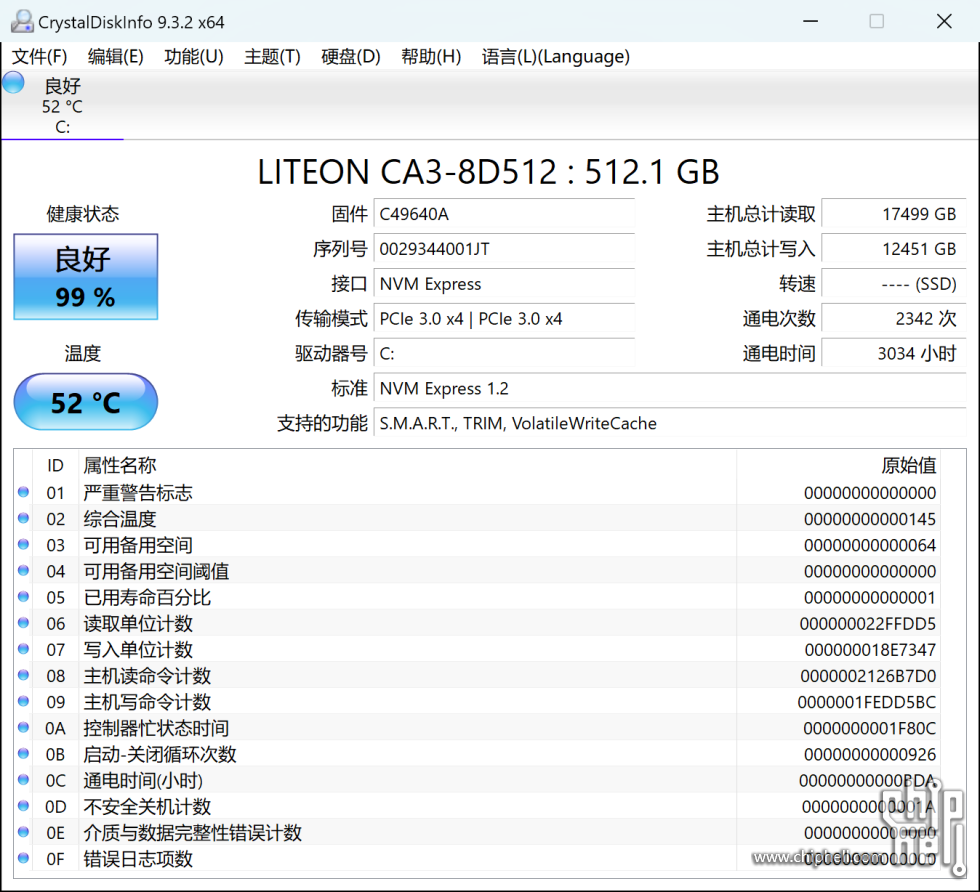Screen dimensions: 980x892
Task: Select row text 写入单位计数
Action: (138, 649)
